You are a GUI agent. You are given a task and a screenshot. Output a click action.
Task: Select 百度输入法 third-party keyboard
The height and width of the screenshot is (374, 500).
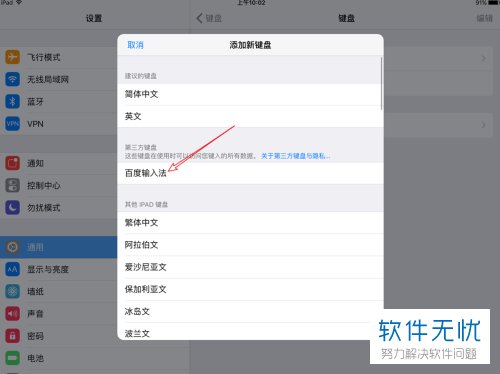250,173
